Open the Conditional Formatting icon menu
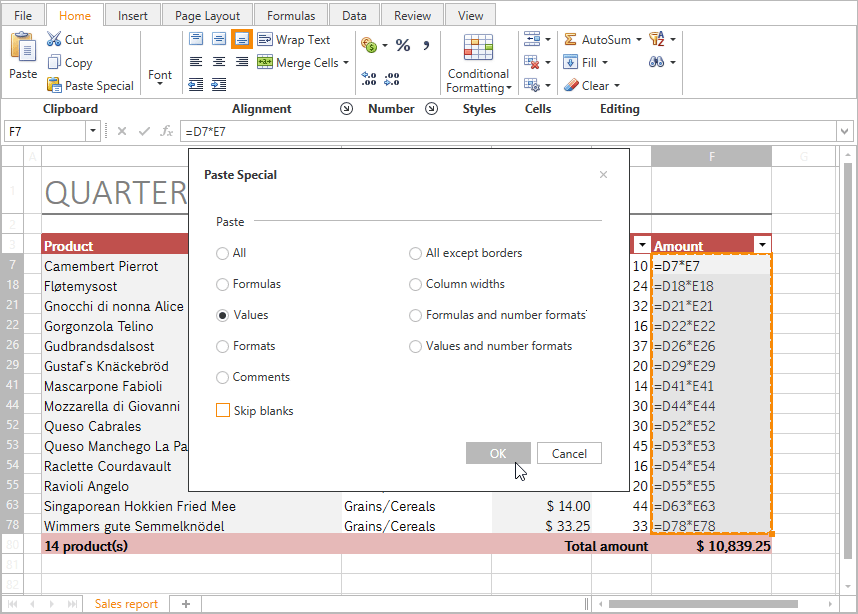This screenshot has width=858, height=614. (x=478, y=50)
